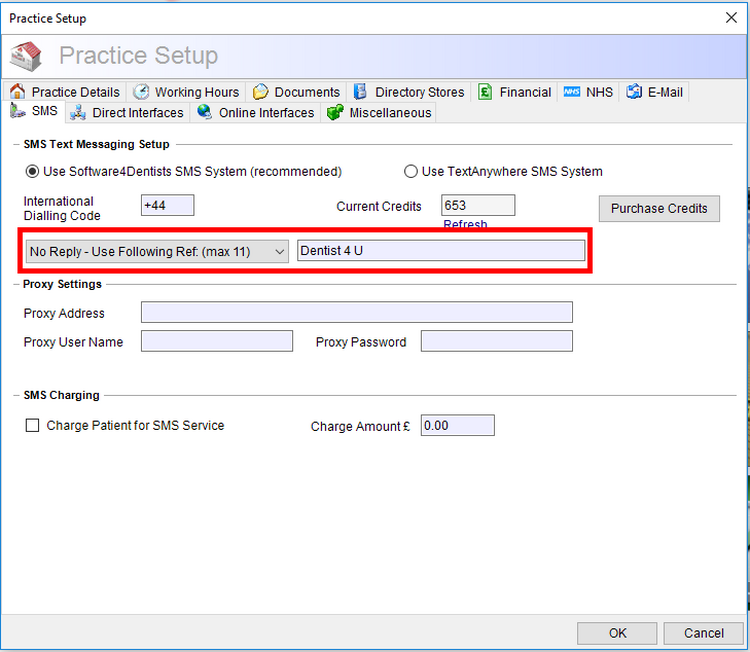Click the Practice Setup house header icon

tap(26, 56)
